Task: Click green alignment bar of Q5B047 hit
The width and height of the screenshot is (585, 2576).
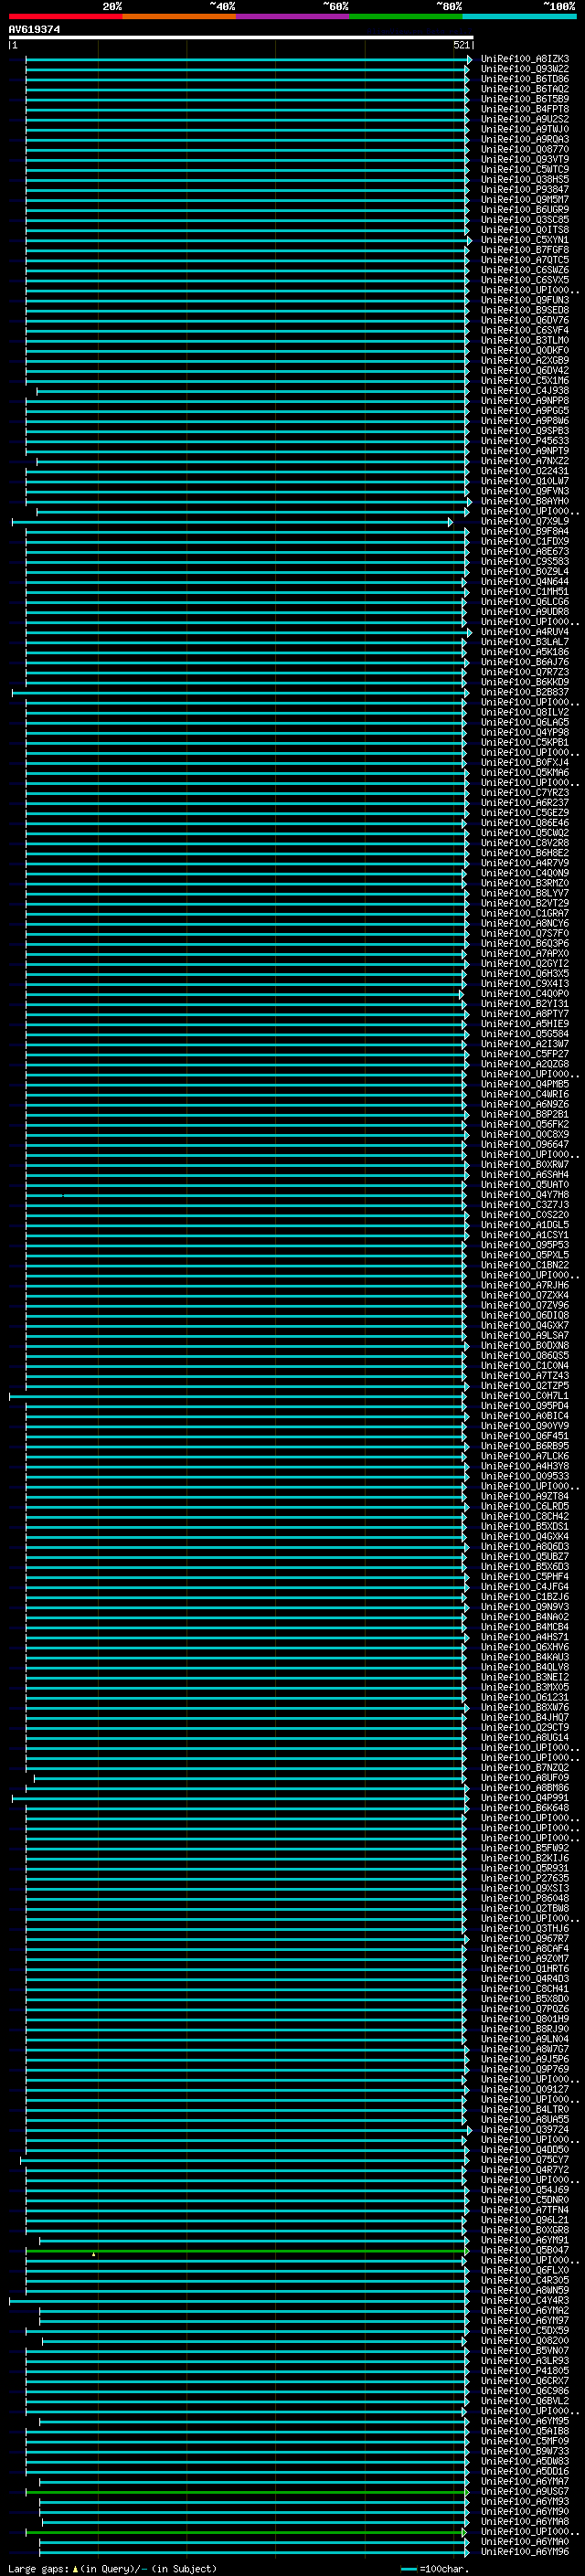Action: coord(245,2251)
